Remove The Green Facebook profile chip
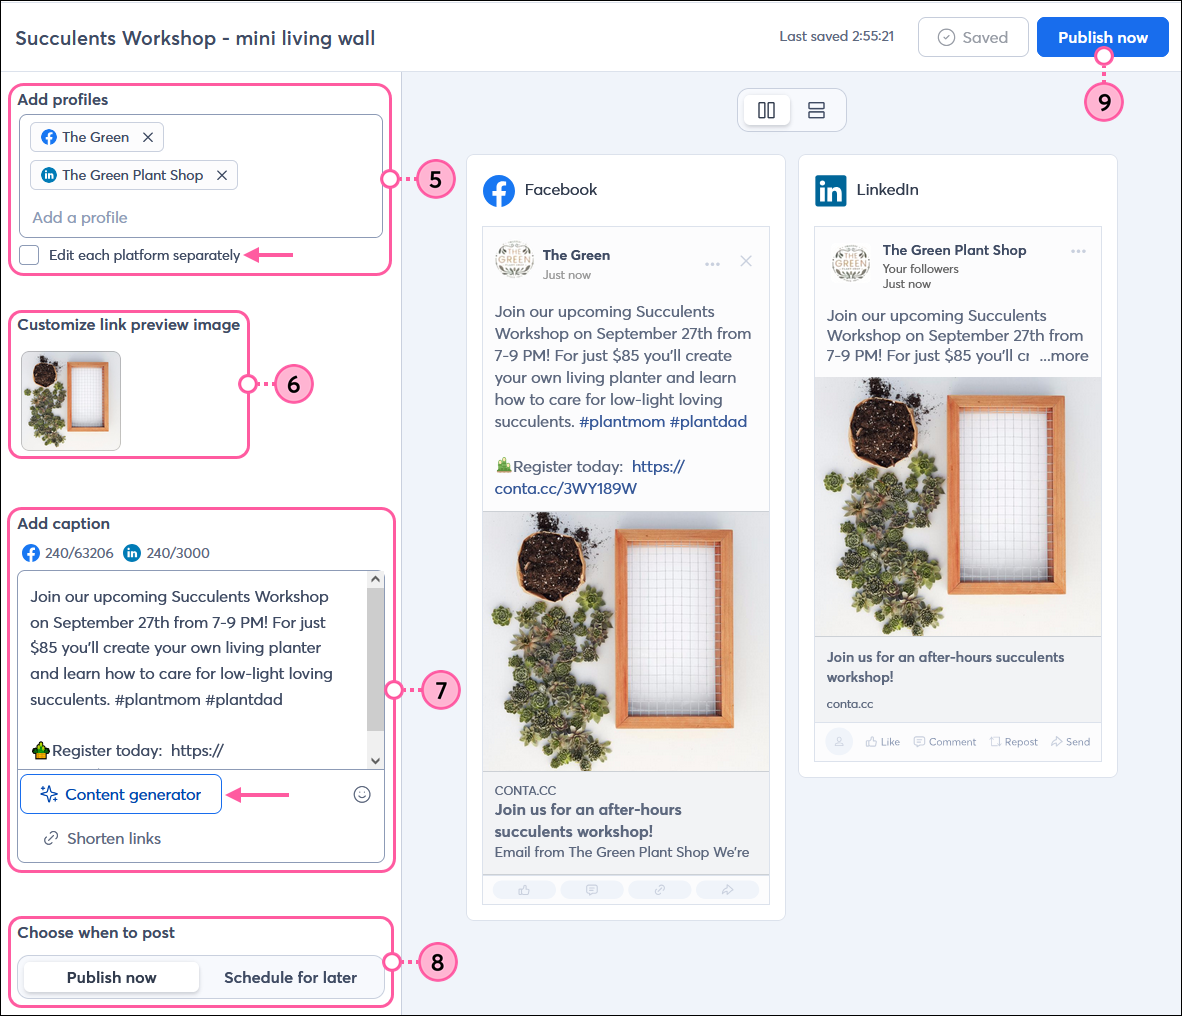This screenshot has height=1016, width=1182. coord(148,137)
